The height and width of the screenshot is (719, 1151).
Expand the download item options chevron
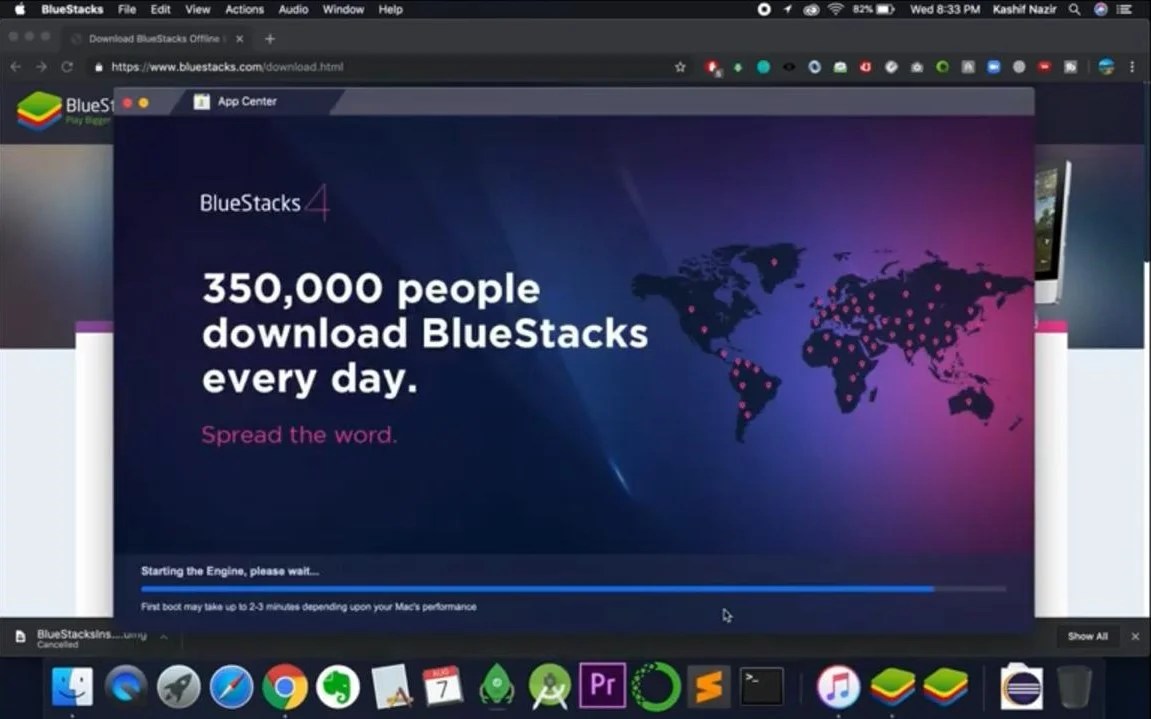[x=164, y=636]
